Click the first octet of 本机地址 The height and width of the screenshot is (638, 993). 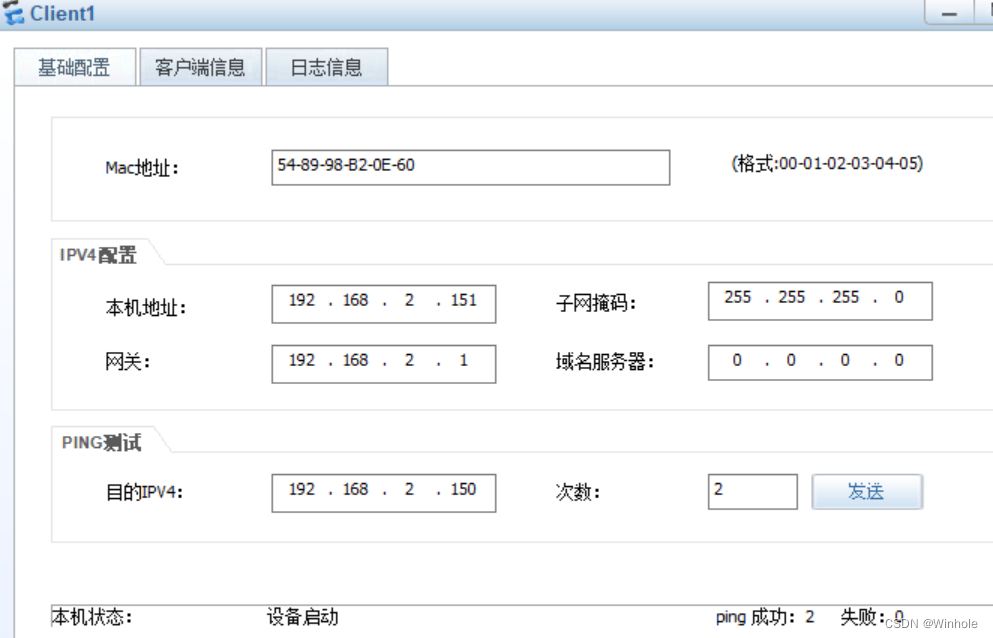coord(300,303)
